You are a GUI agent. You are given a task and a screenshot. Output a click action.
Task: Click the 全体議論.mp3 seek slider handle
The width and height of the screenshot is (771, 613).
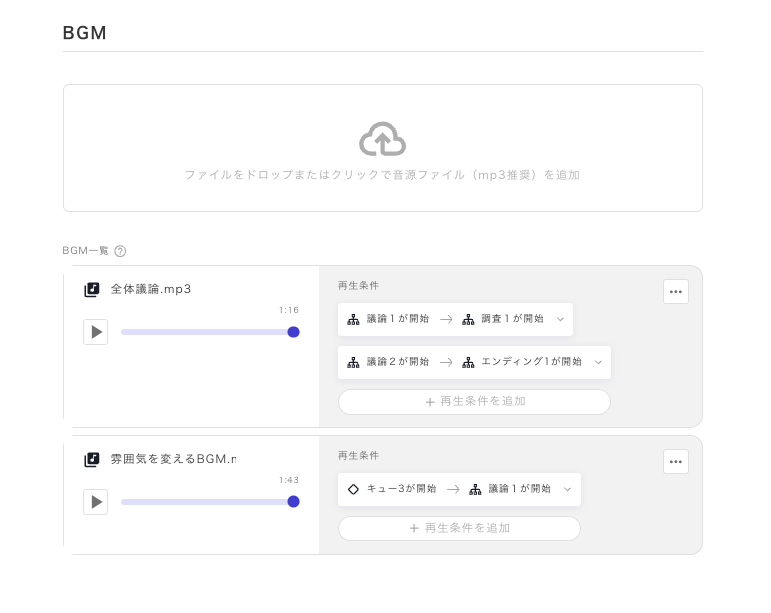[293, 332]
